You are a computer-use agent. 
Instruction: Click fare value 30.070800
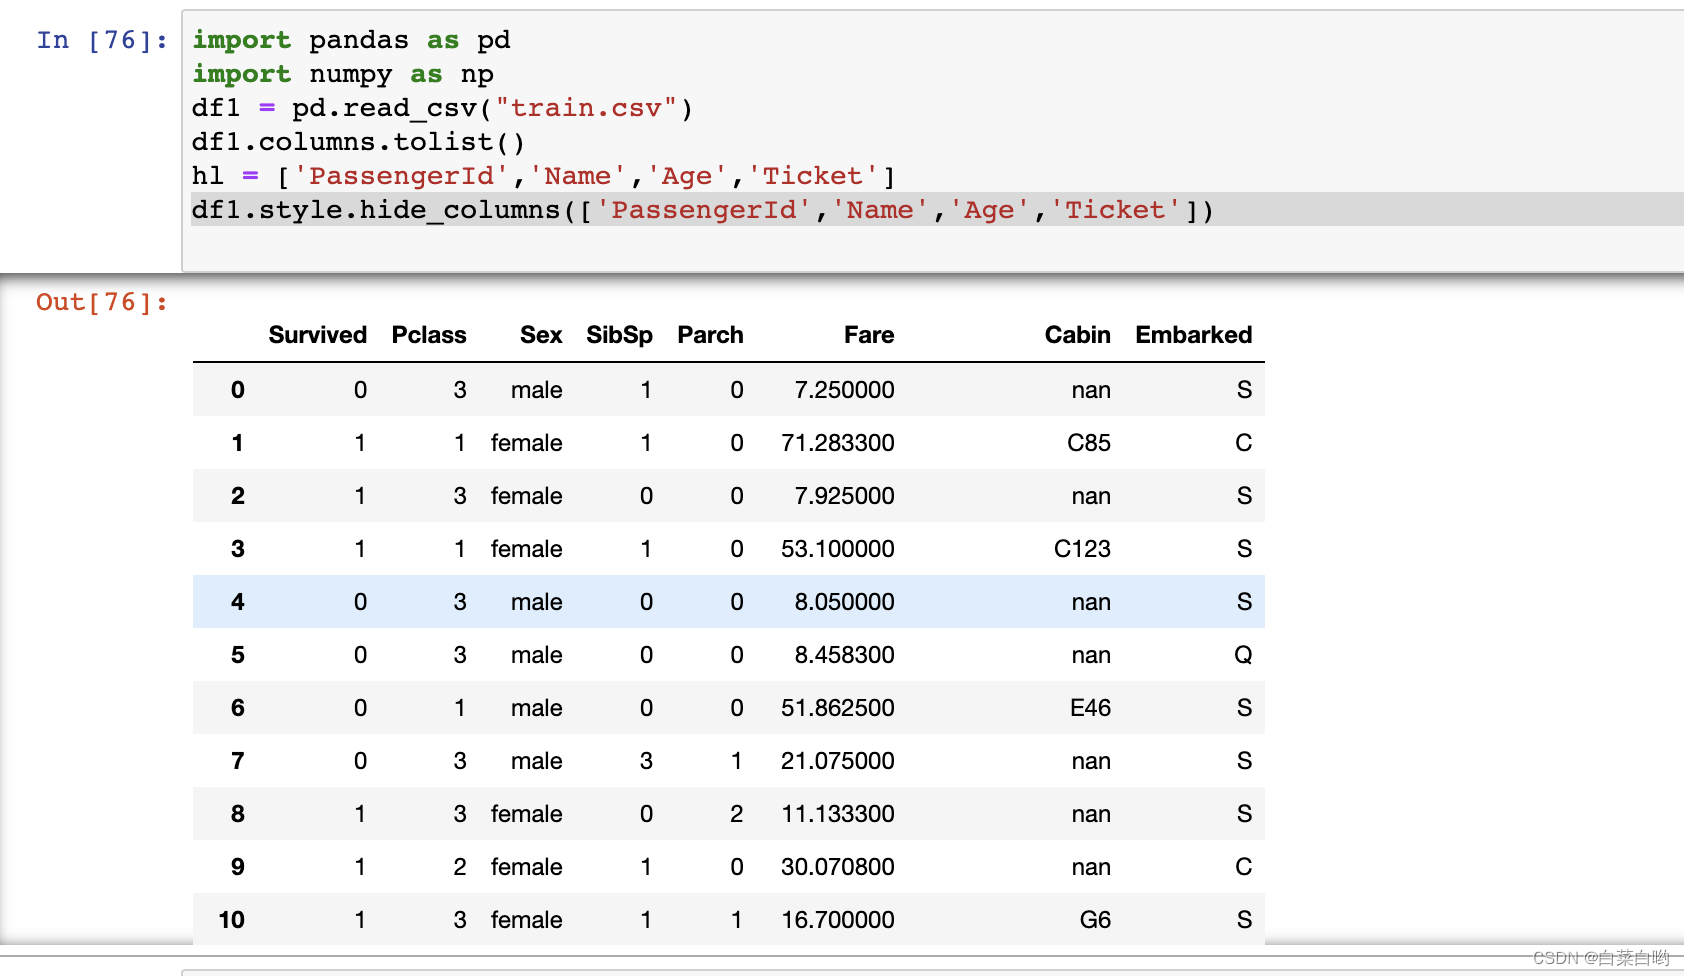click(837, 867)
